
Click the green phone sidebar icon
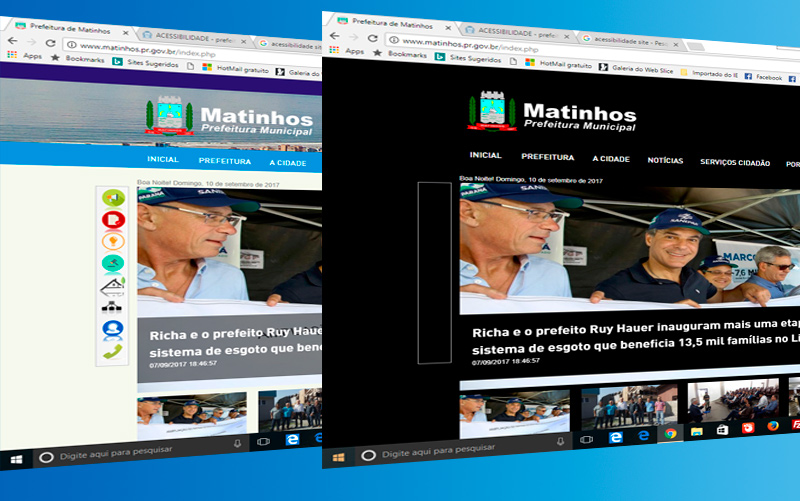point(113,352)
